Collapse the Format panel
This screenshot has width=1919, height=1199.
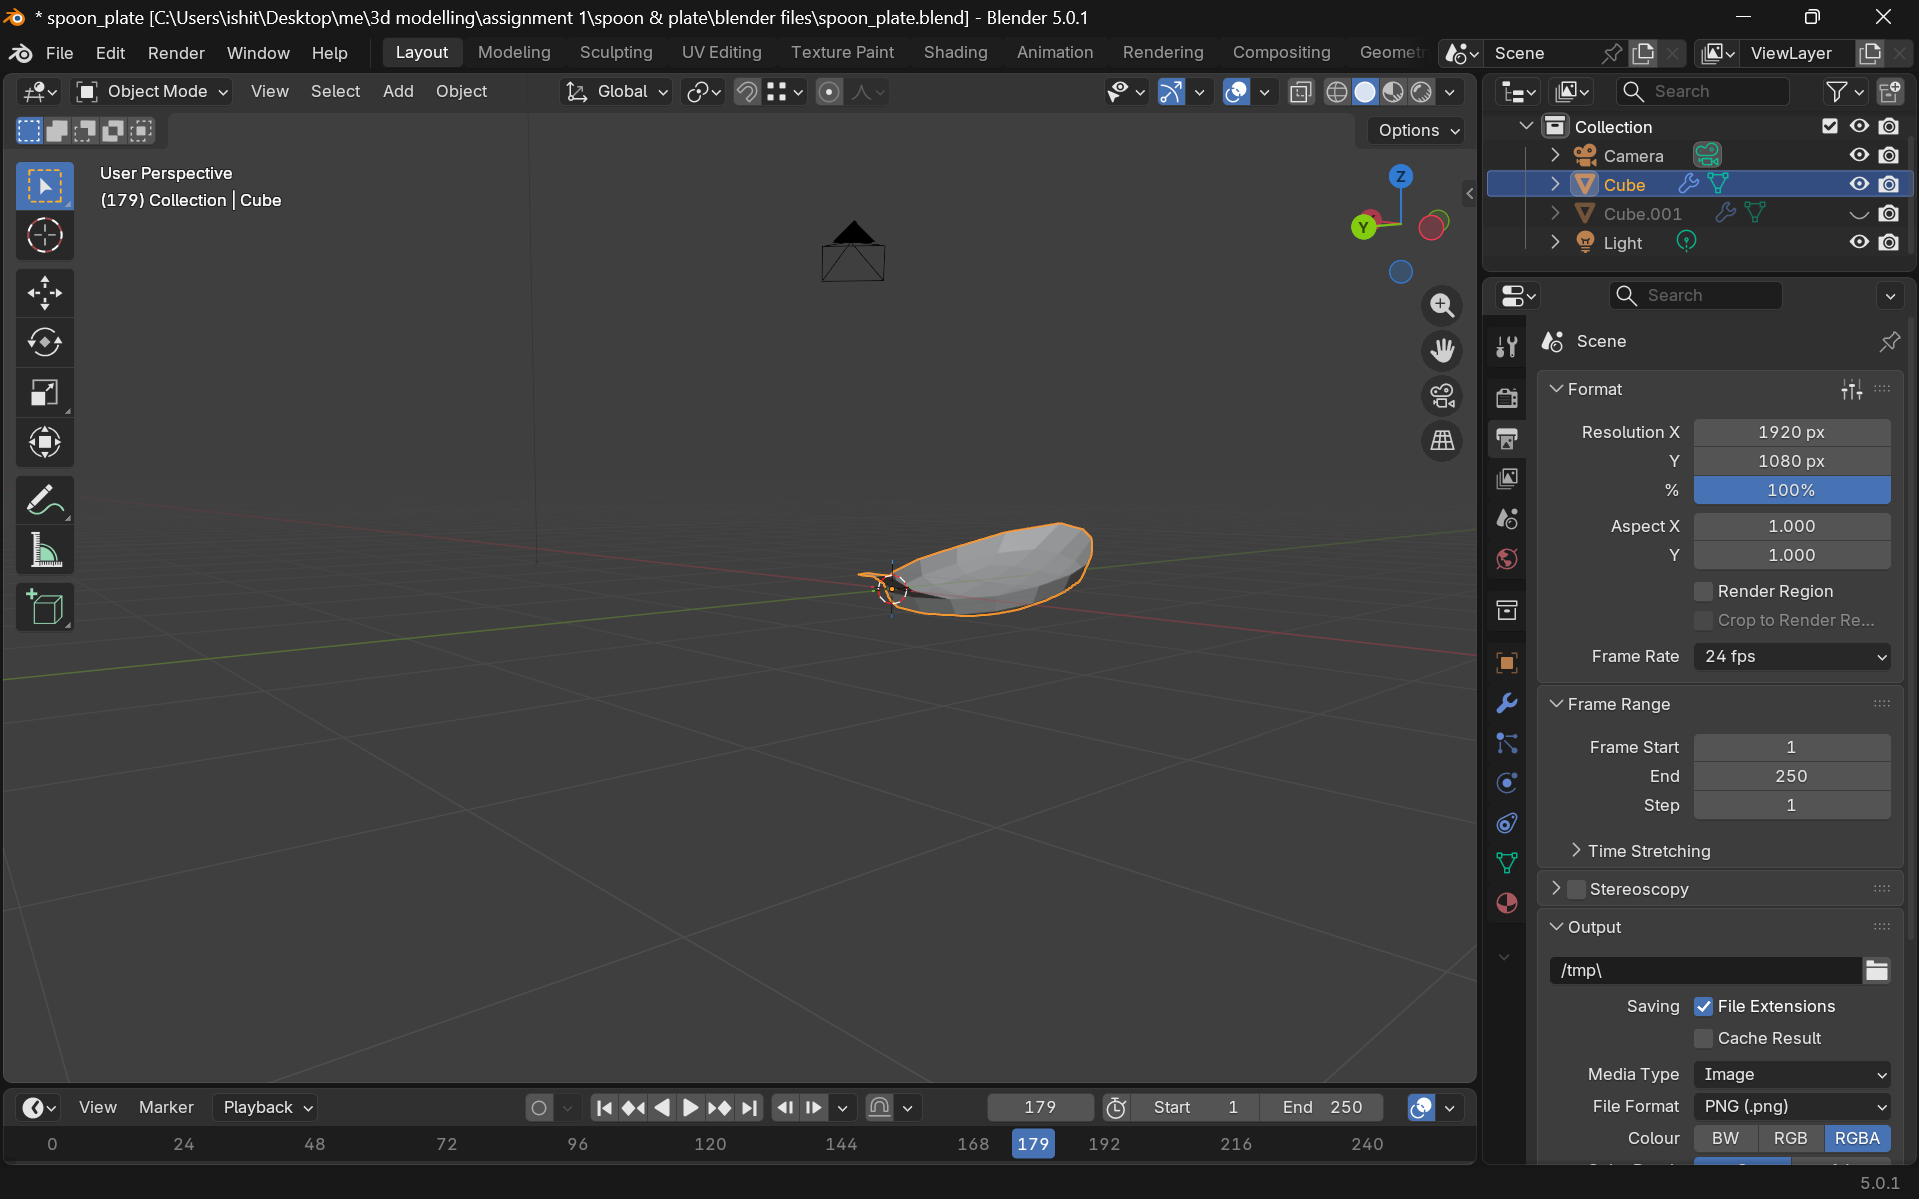(1557, 389)
